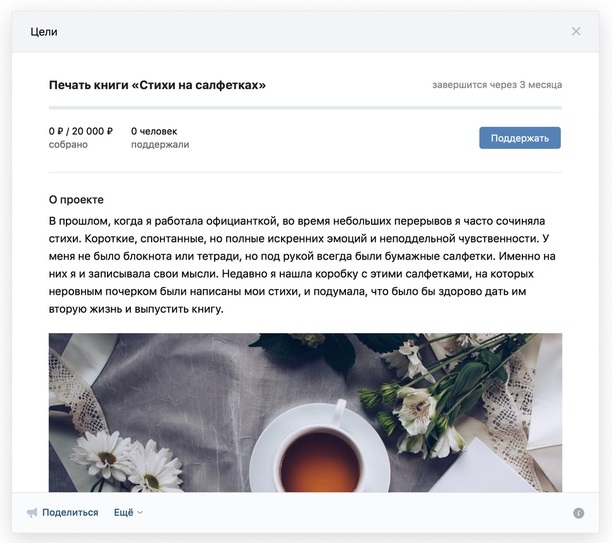This screenshot has width=612, height=543.
Task: Click the Поддержать button
Action: click(x=520, y=138)
